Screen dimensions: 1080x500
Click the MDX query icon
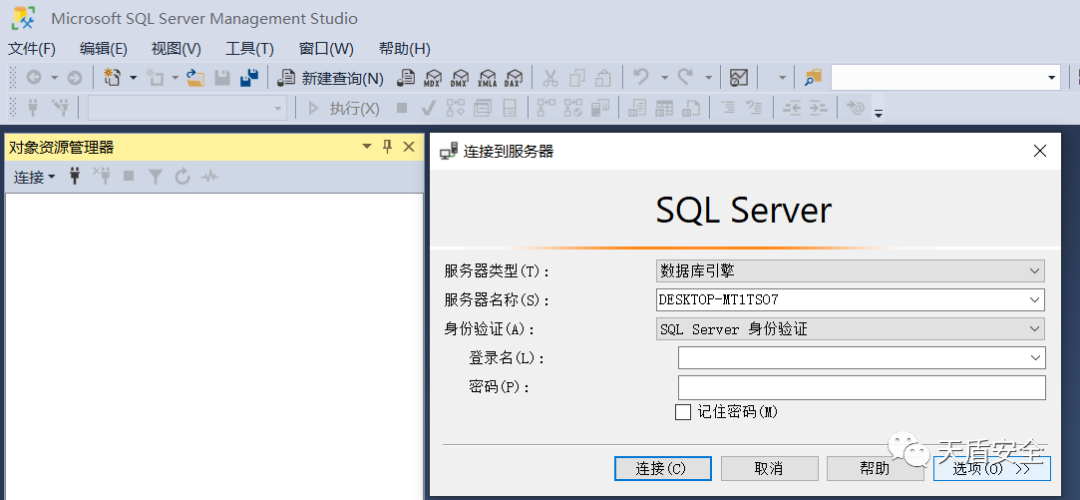[433, 78]
